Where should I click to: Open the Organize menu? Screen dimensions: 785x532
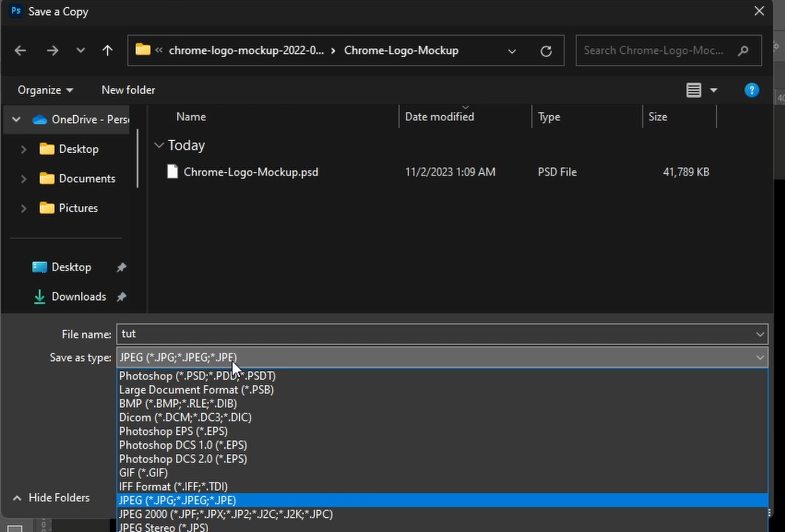(45, 90)
